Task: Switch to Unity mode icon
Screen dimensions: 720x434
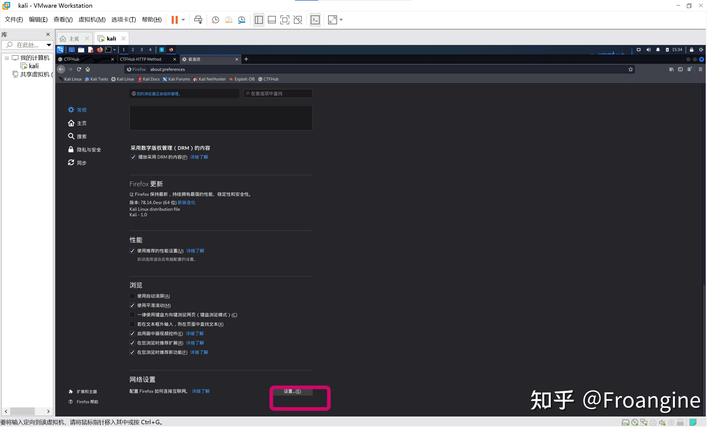Action: pyautogui.click(x=298, y=20)
